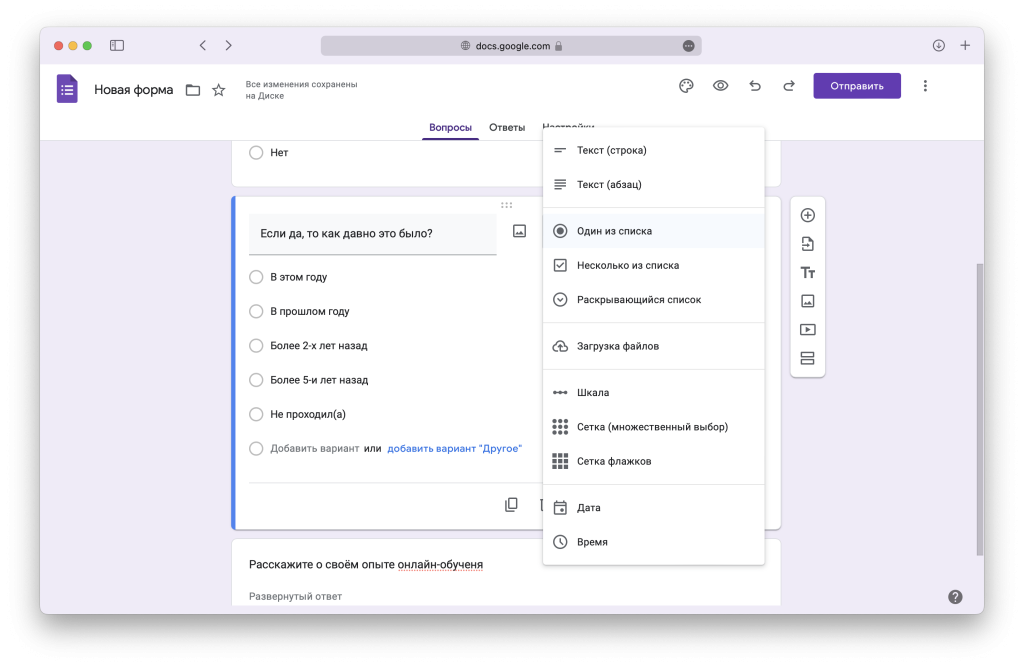Move form to folder icon
The image size is (1024, 667).
click(193, 90)
